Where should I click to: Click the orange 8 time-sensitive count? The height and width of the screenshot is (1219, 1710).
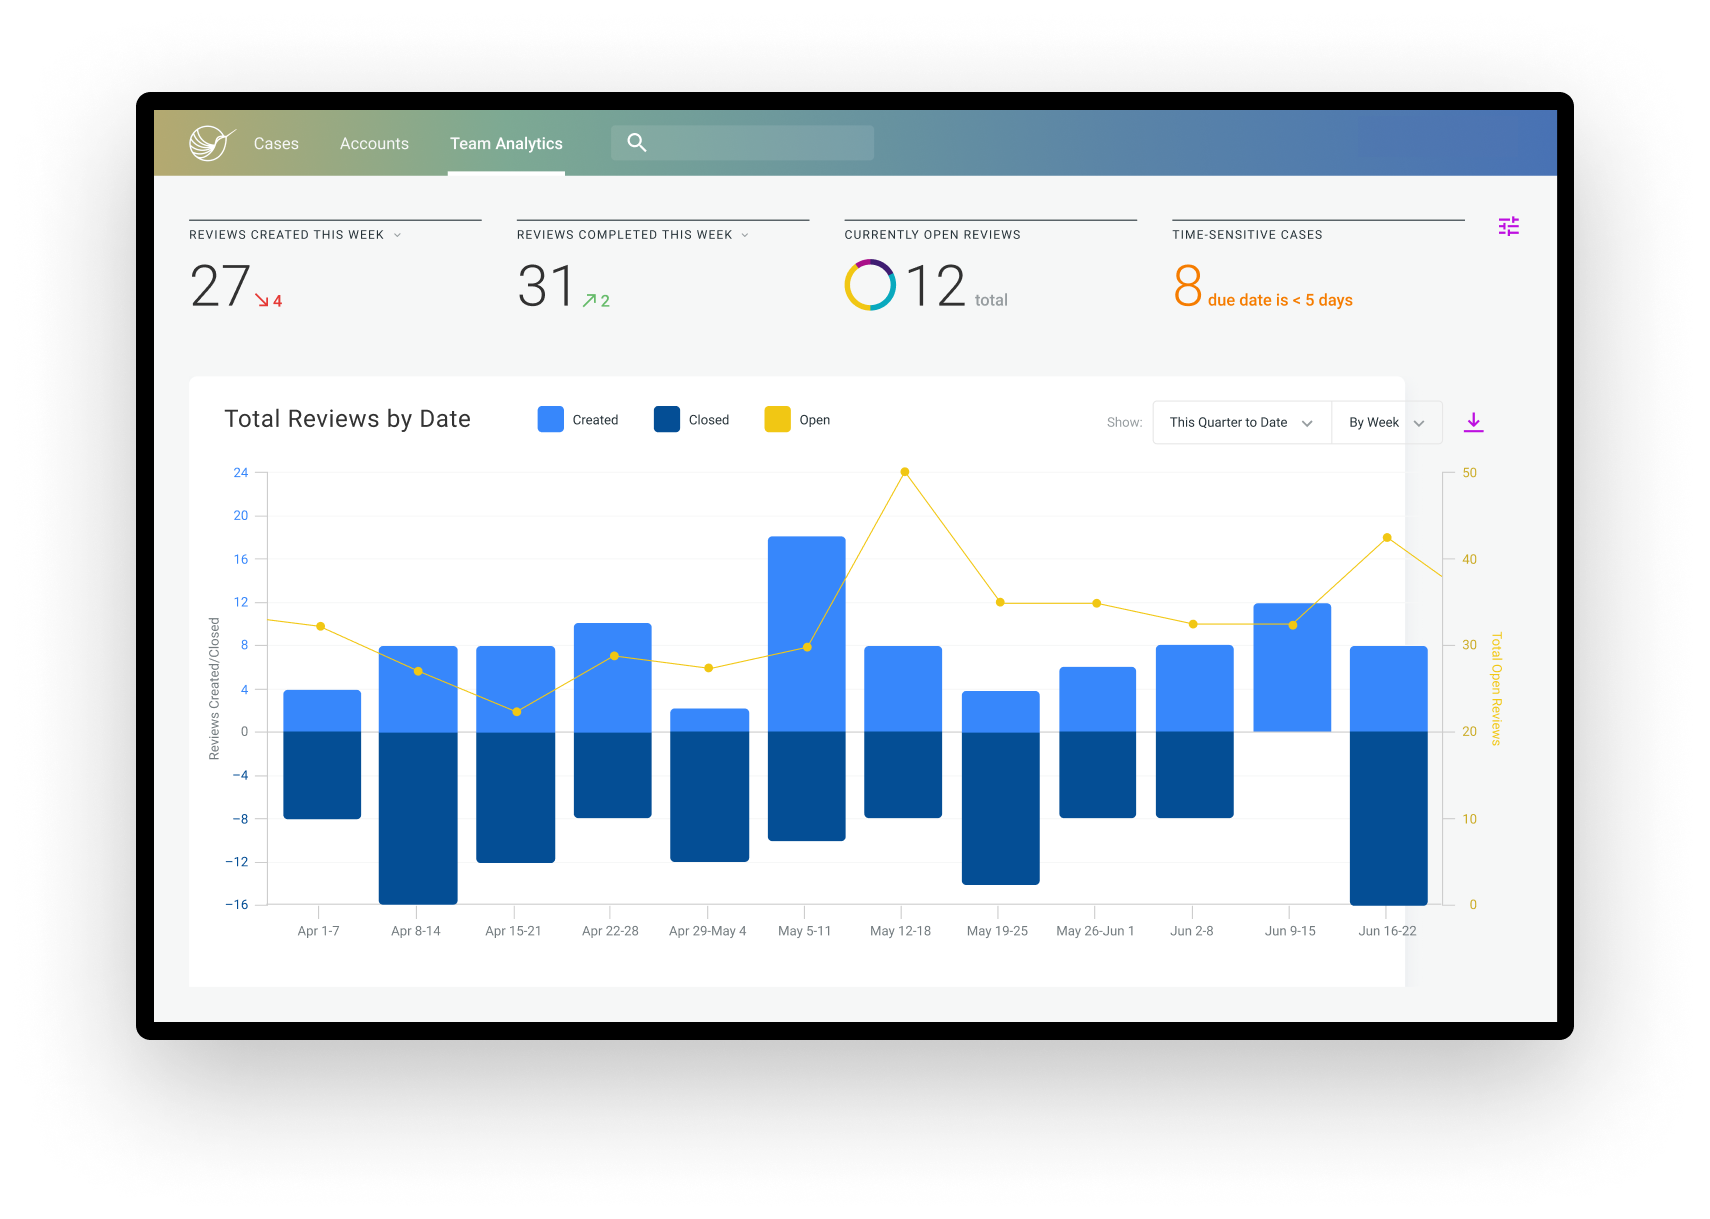point(1188,286)
